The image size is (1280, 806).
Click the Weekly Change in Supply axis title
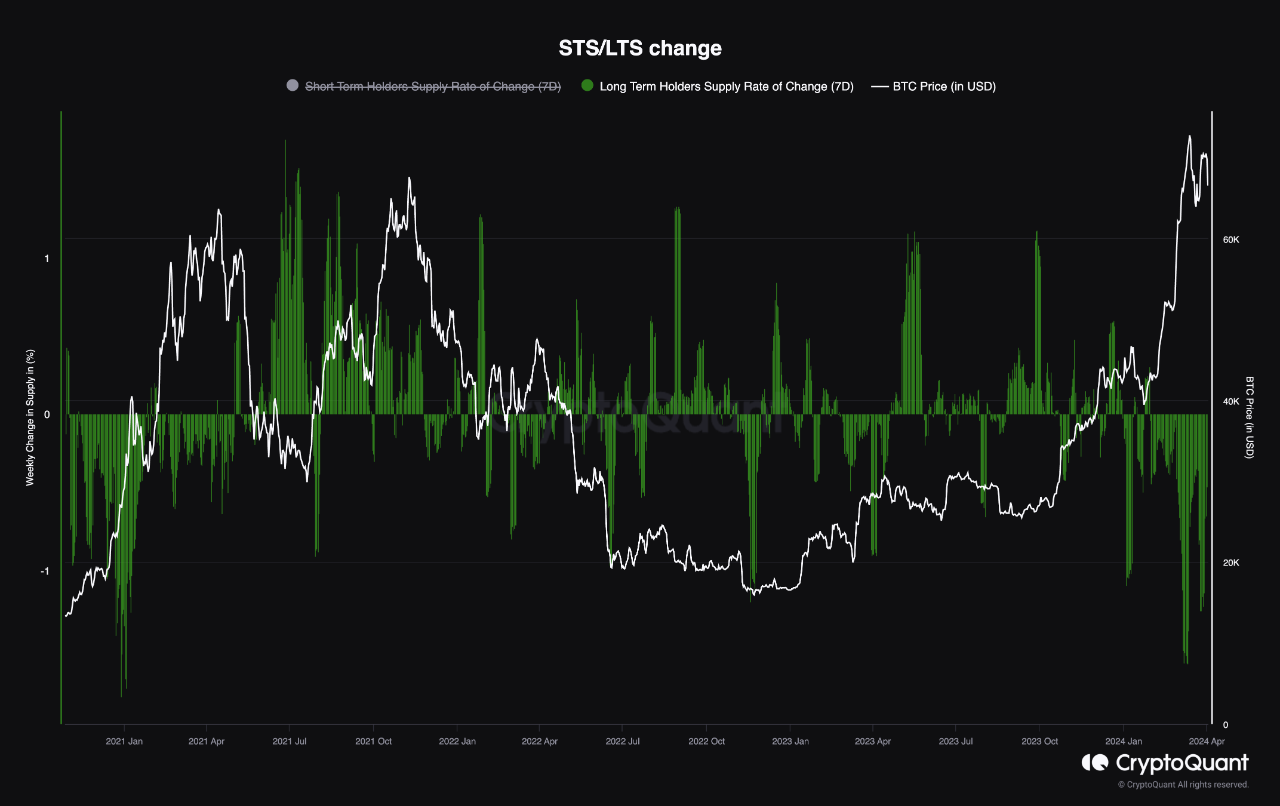tap(30, 413)
